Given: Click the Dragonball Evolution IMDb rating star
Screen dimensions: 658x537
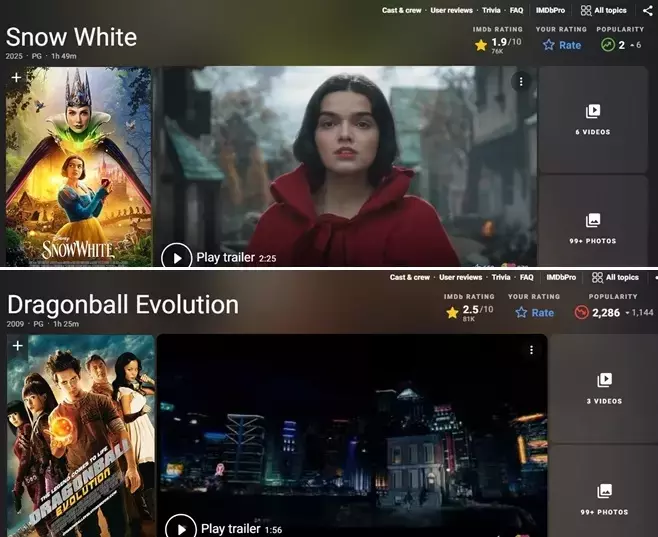Looking at the screenshot, I should coord(452,313).
